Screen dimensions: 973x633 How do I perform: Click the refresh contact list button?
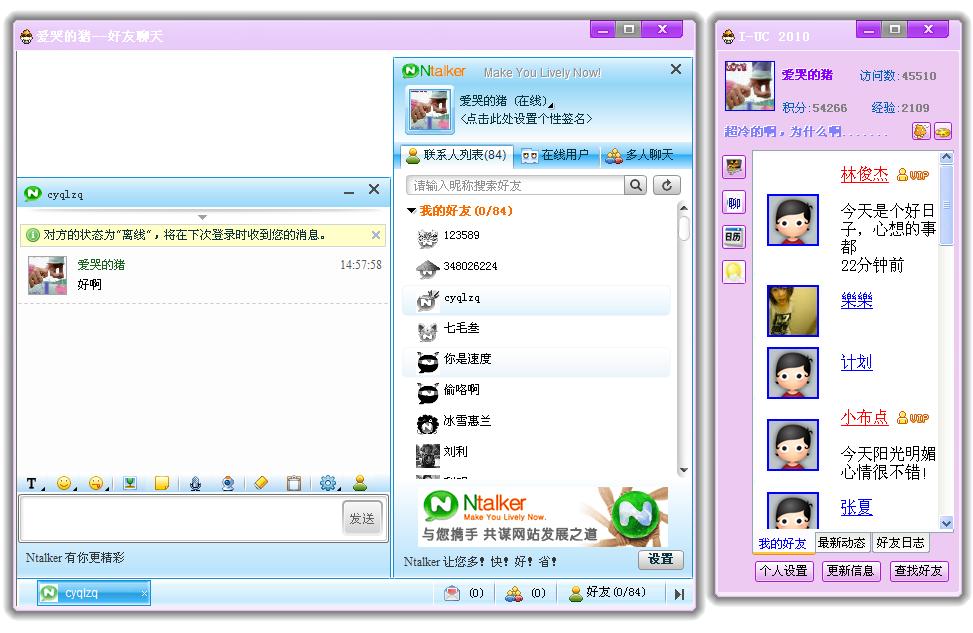(666, 186)
